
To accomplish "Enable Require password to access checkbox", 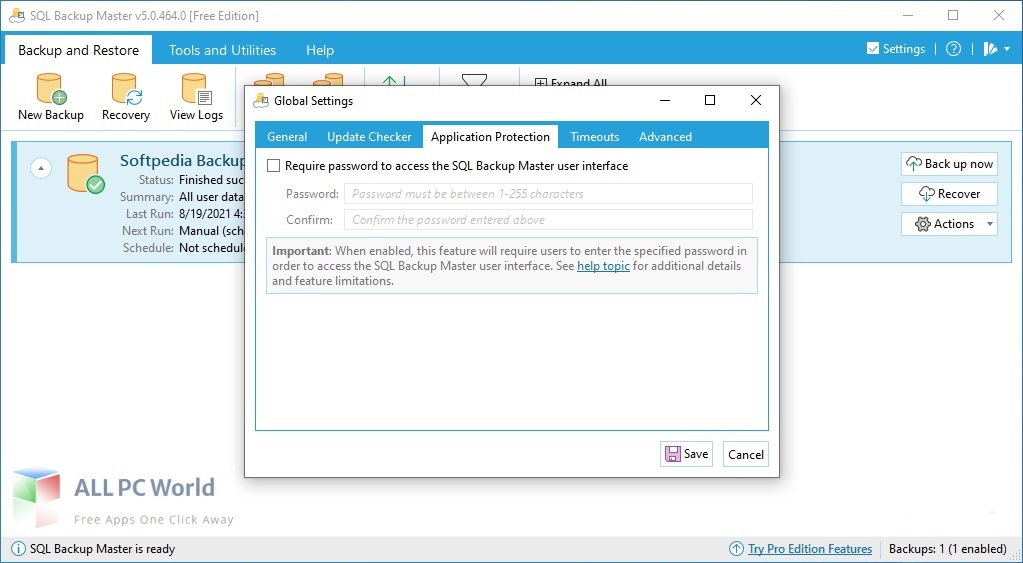I will pos(274,166).
